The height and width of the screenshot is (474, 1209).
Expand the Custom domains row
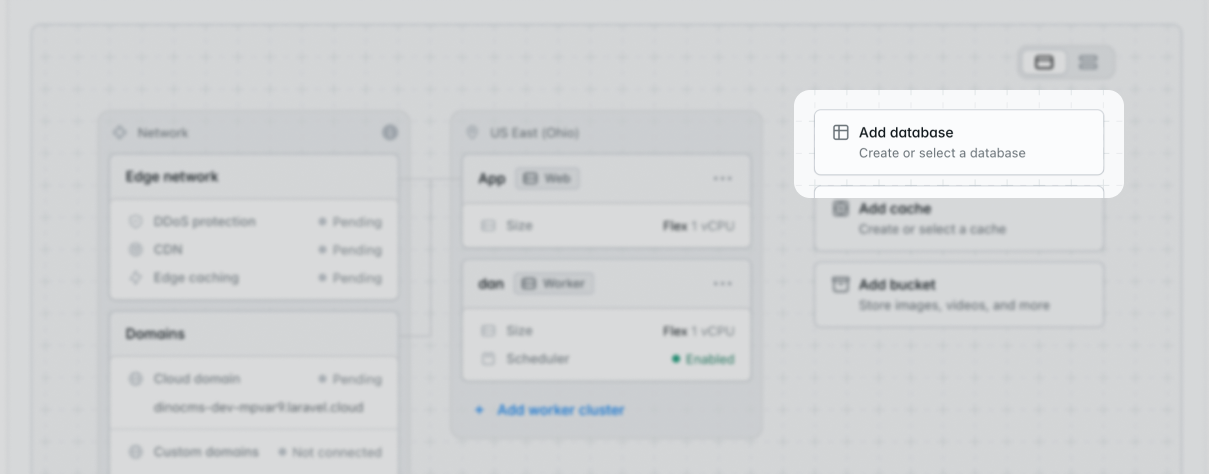(254, 452)
